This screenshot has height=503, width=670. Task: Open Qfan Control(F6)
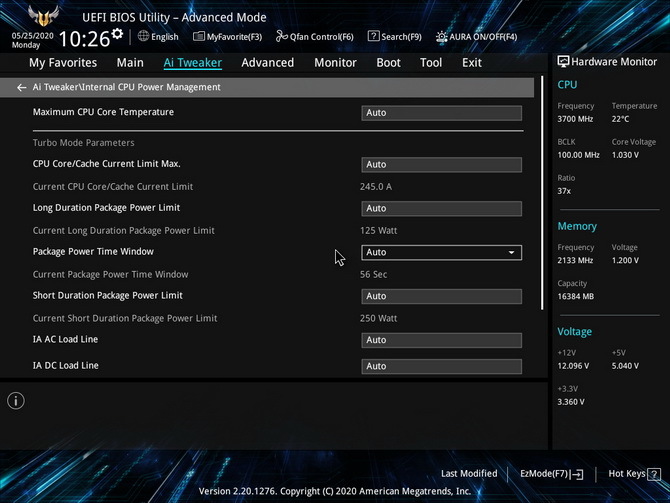[315, 37]
